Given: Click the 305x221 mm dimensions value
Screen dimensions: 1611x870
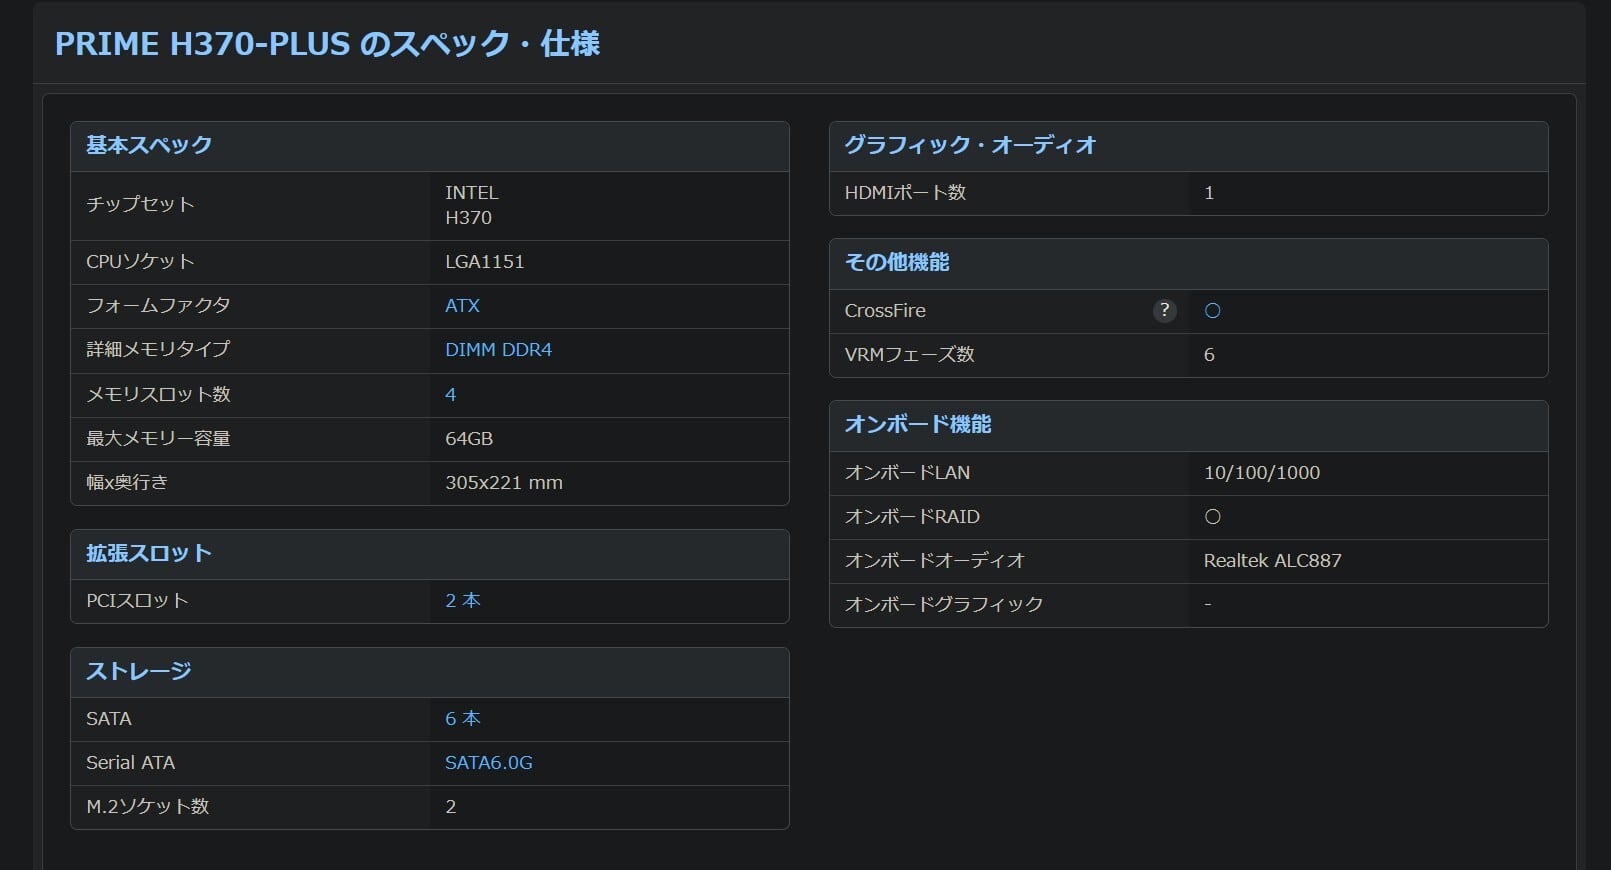Looking at the screenshot, I should pos(503,482).
